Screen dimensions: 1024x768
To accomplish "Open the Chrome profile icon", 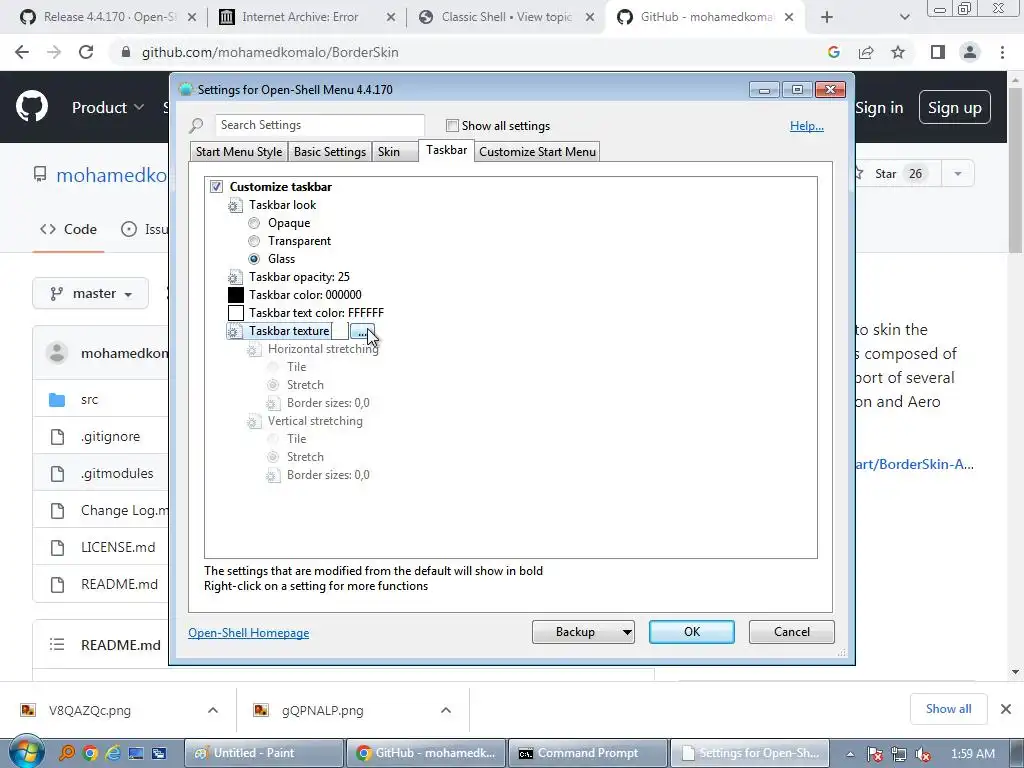I will coord(970,52).
